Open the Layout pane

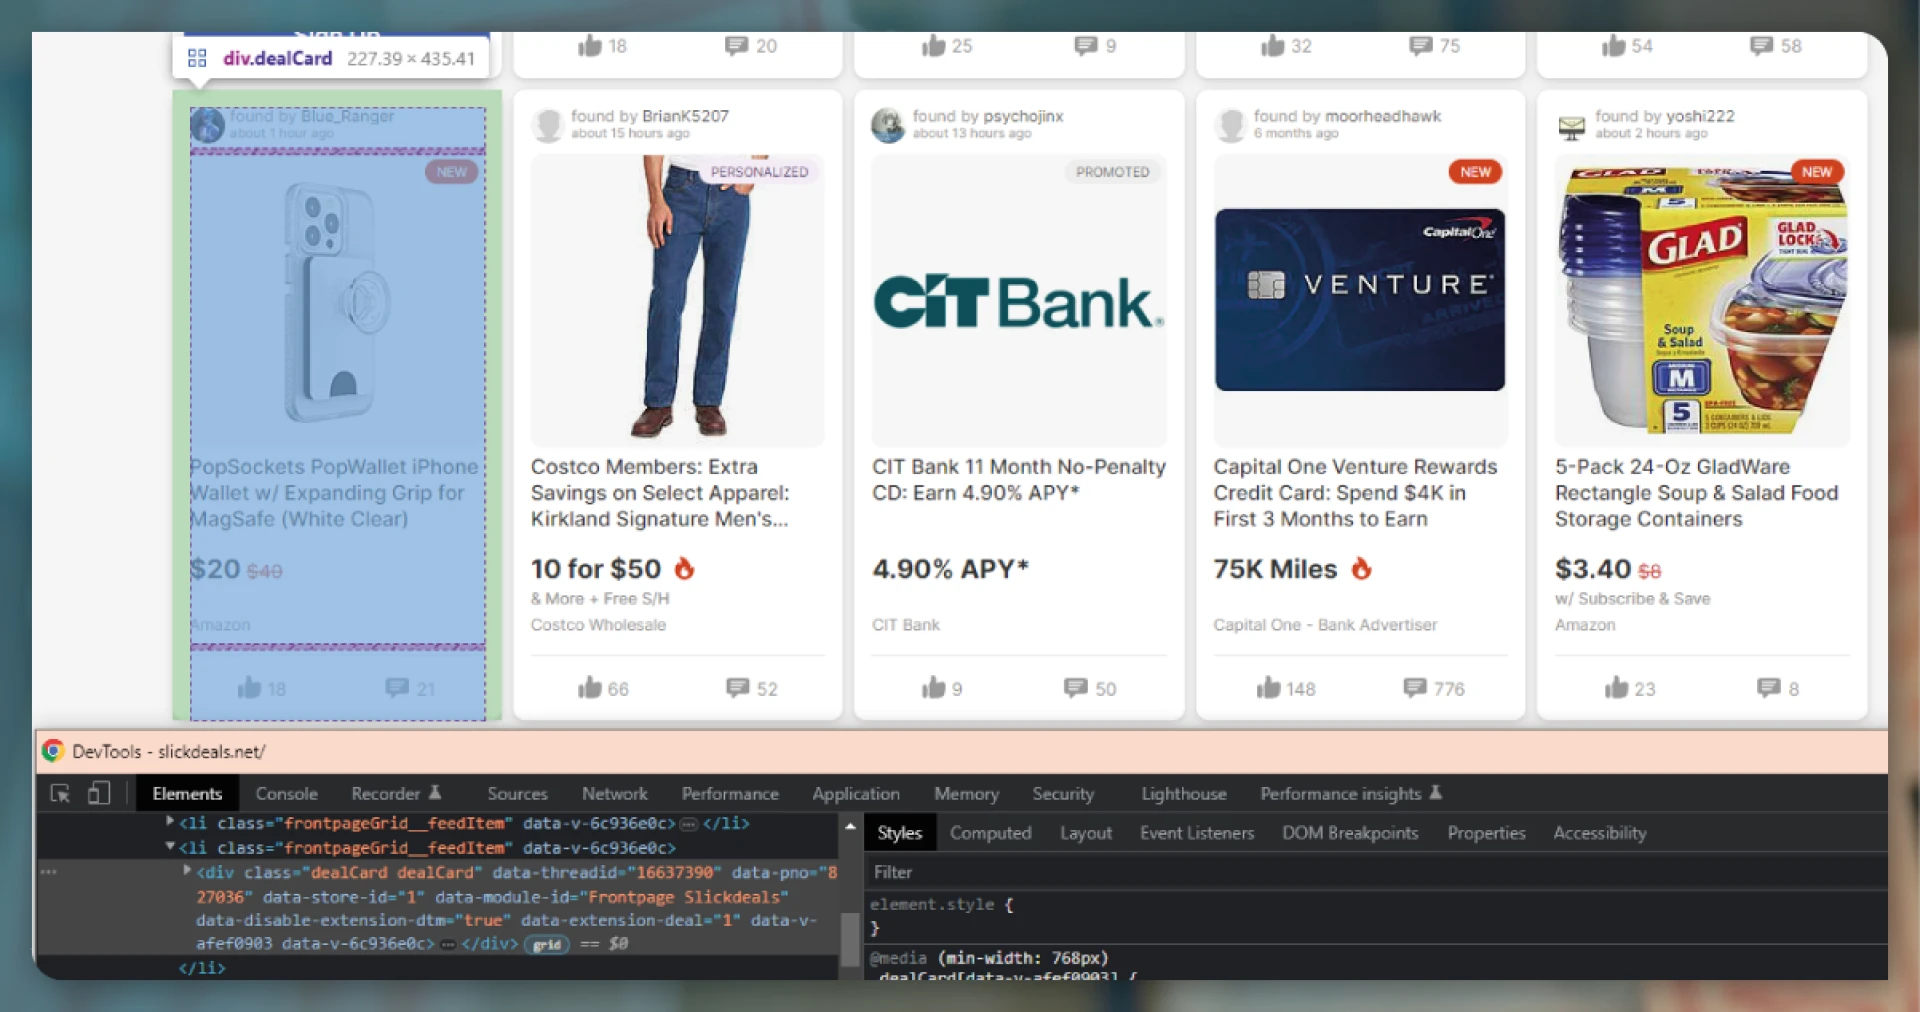(1085, 832)
